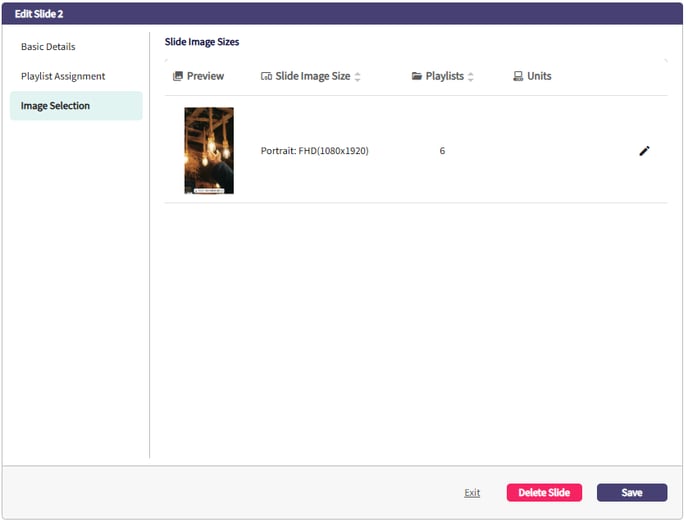This screenshot has height=527, width=688.
Task: Click the 'Slide Image Sizes' heading
Action: (x=203, y=42)
